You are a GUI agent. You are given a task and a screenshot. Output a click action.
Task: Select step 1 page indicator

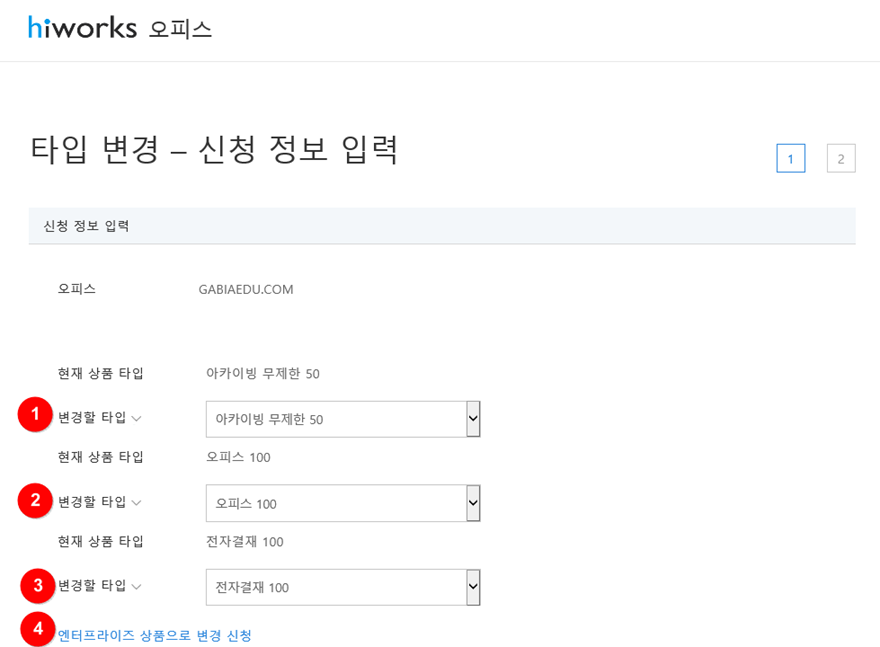tap(790, 158)
